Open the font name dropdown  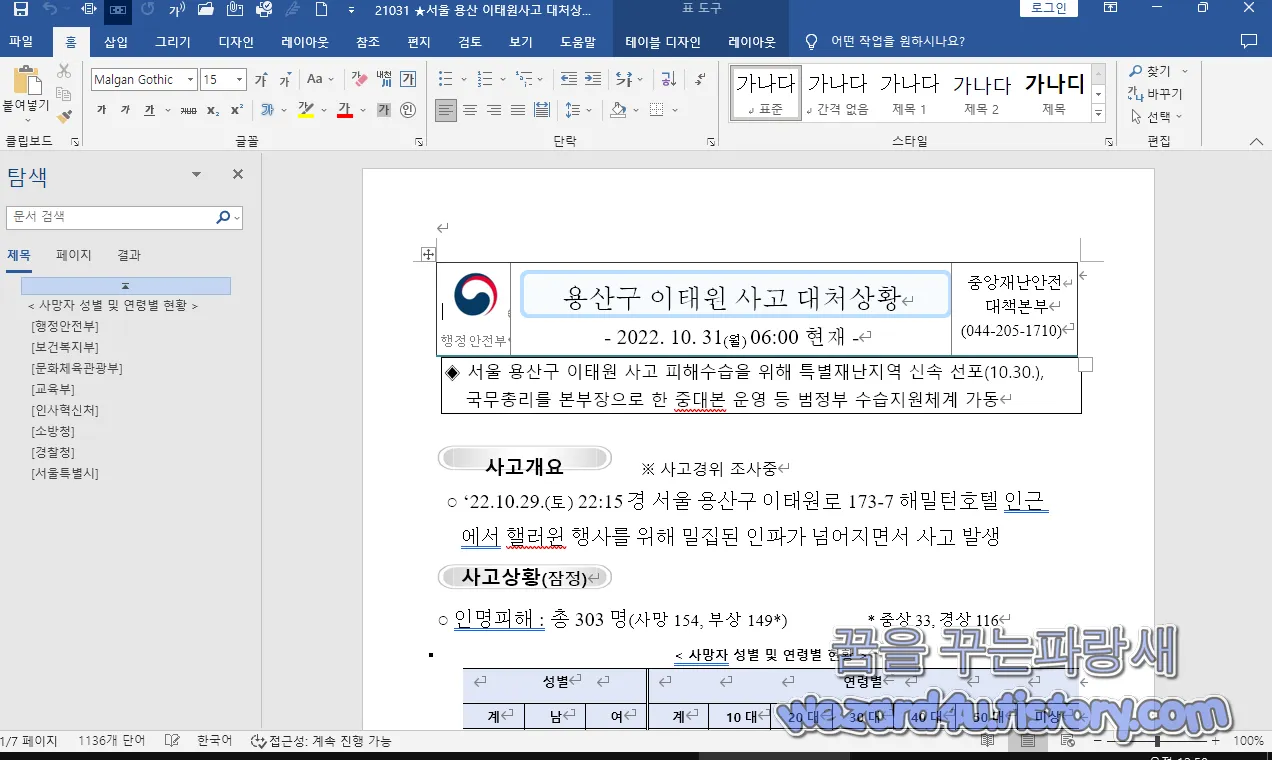tap(191, 80)
